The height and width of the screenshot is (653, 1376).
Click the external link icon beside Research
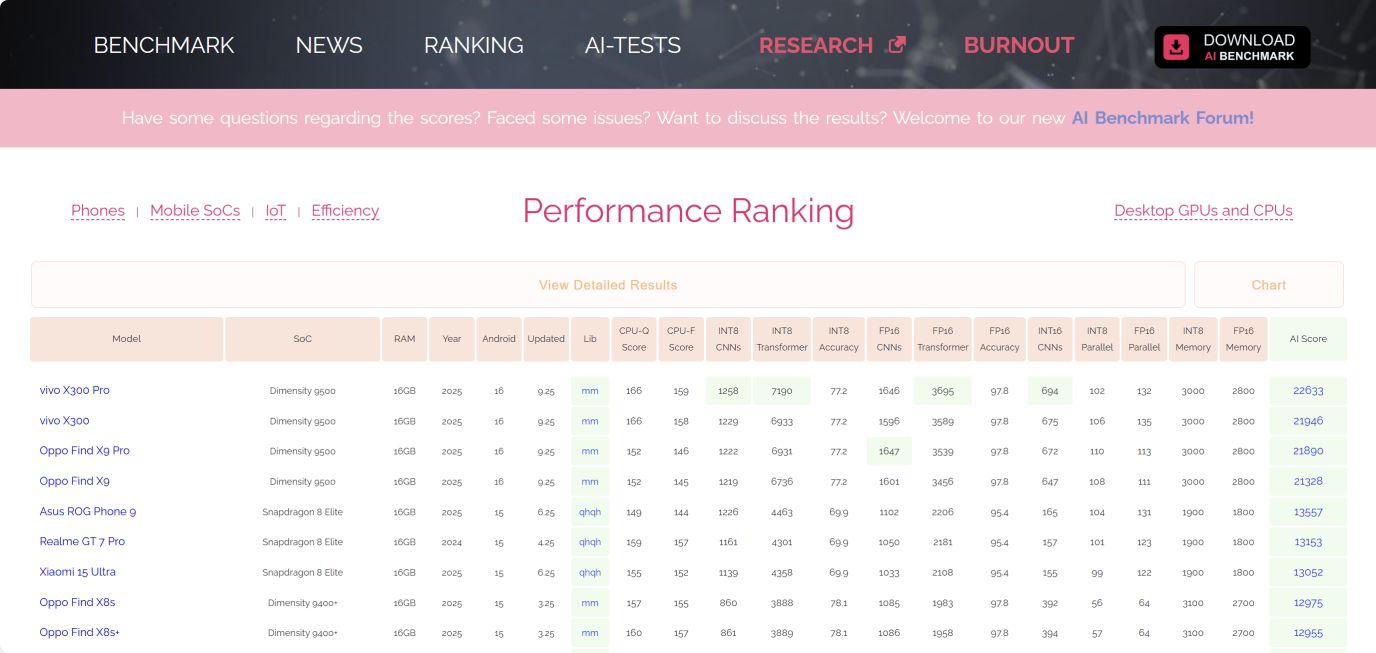pos(897,45)
